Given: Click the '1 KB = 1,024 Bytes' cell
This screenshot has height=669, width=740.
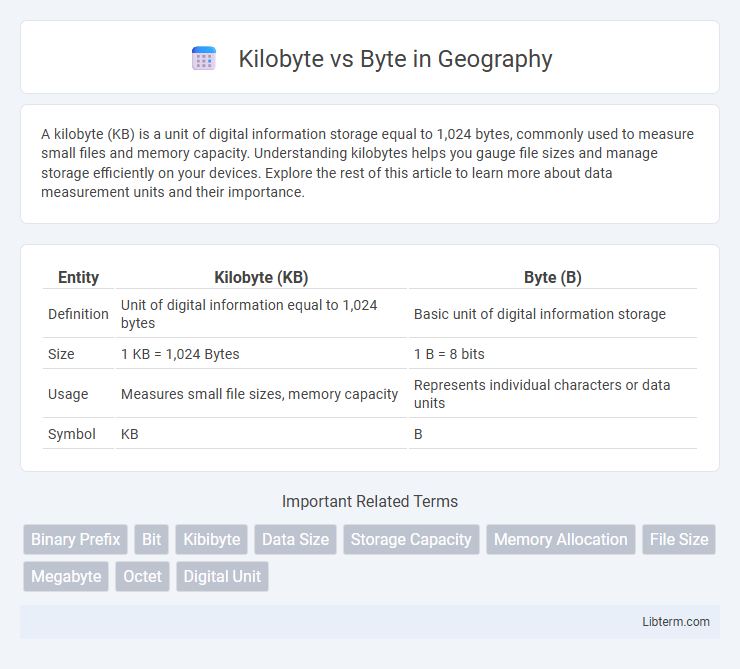Looking at the screenshot, I should coord(261,354).
